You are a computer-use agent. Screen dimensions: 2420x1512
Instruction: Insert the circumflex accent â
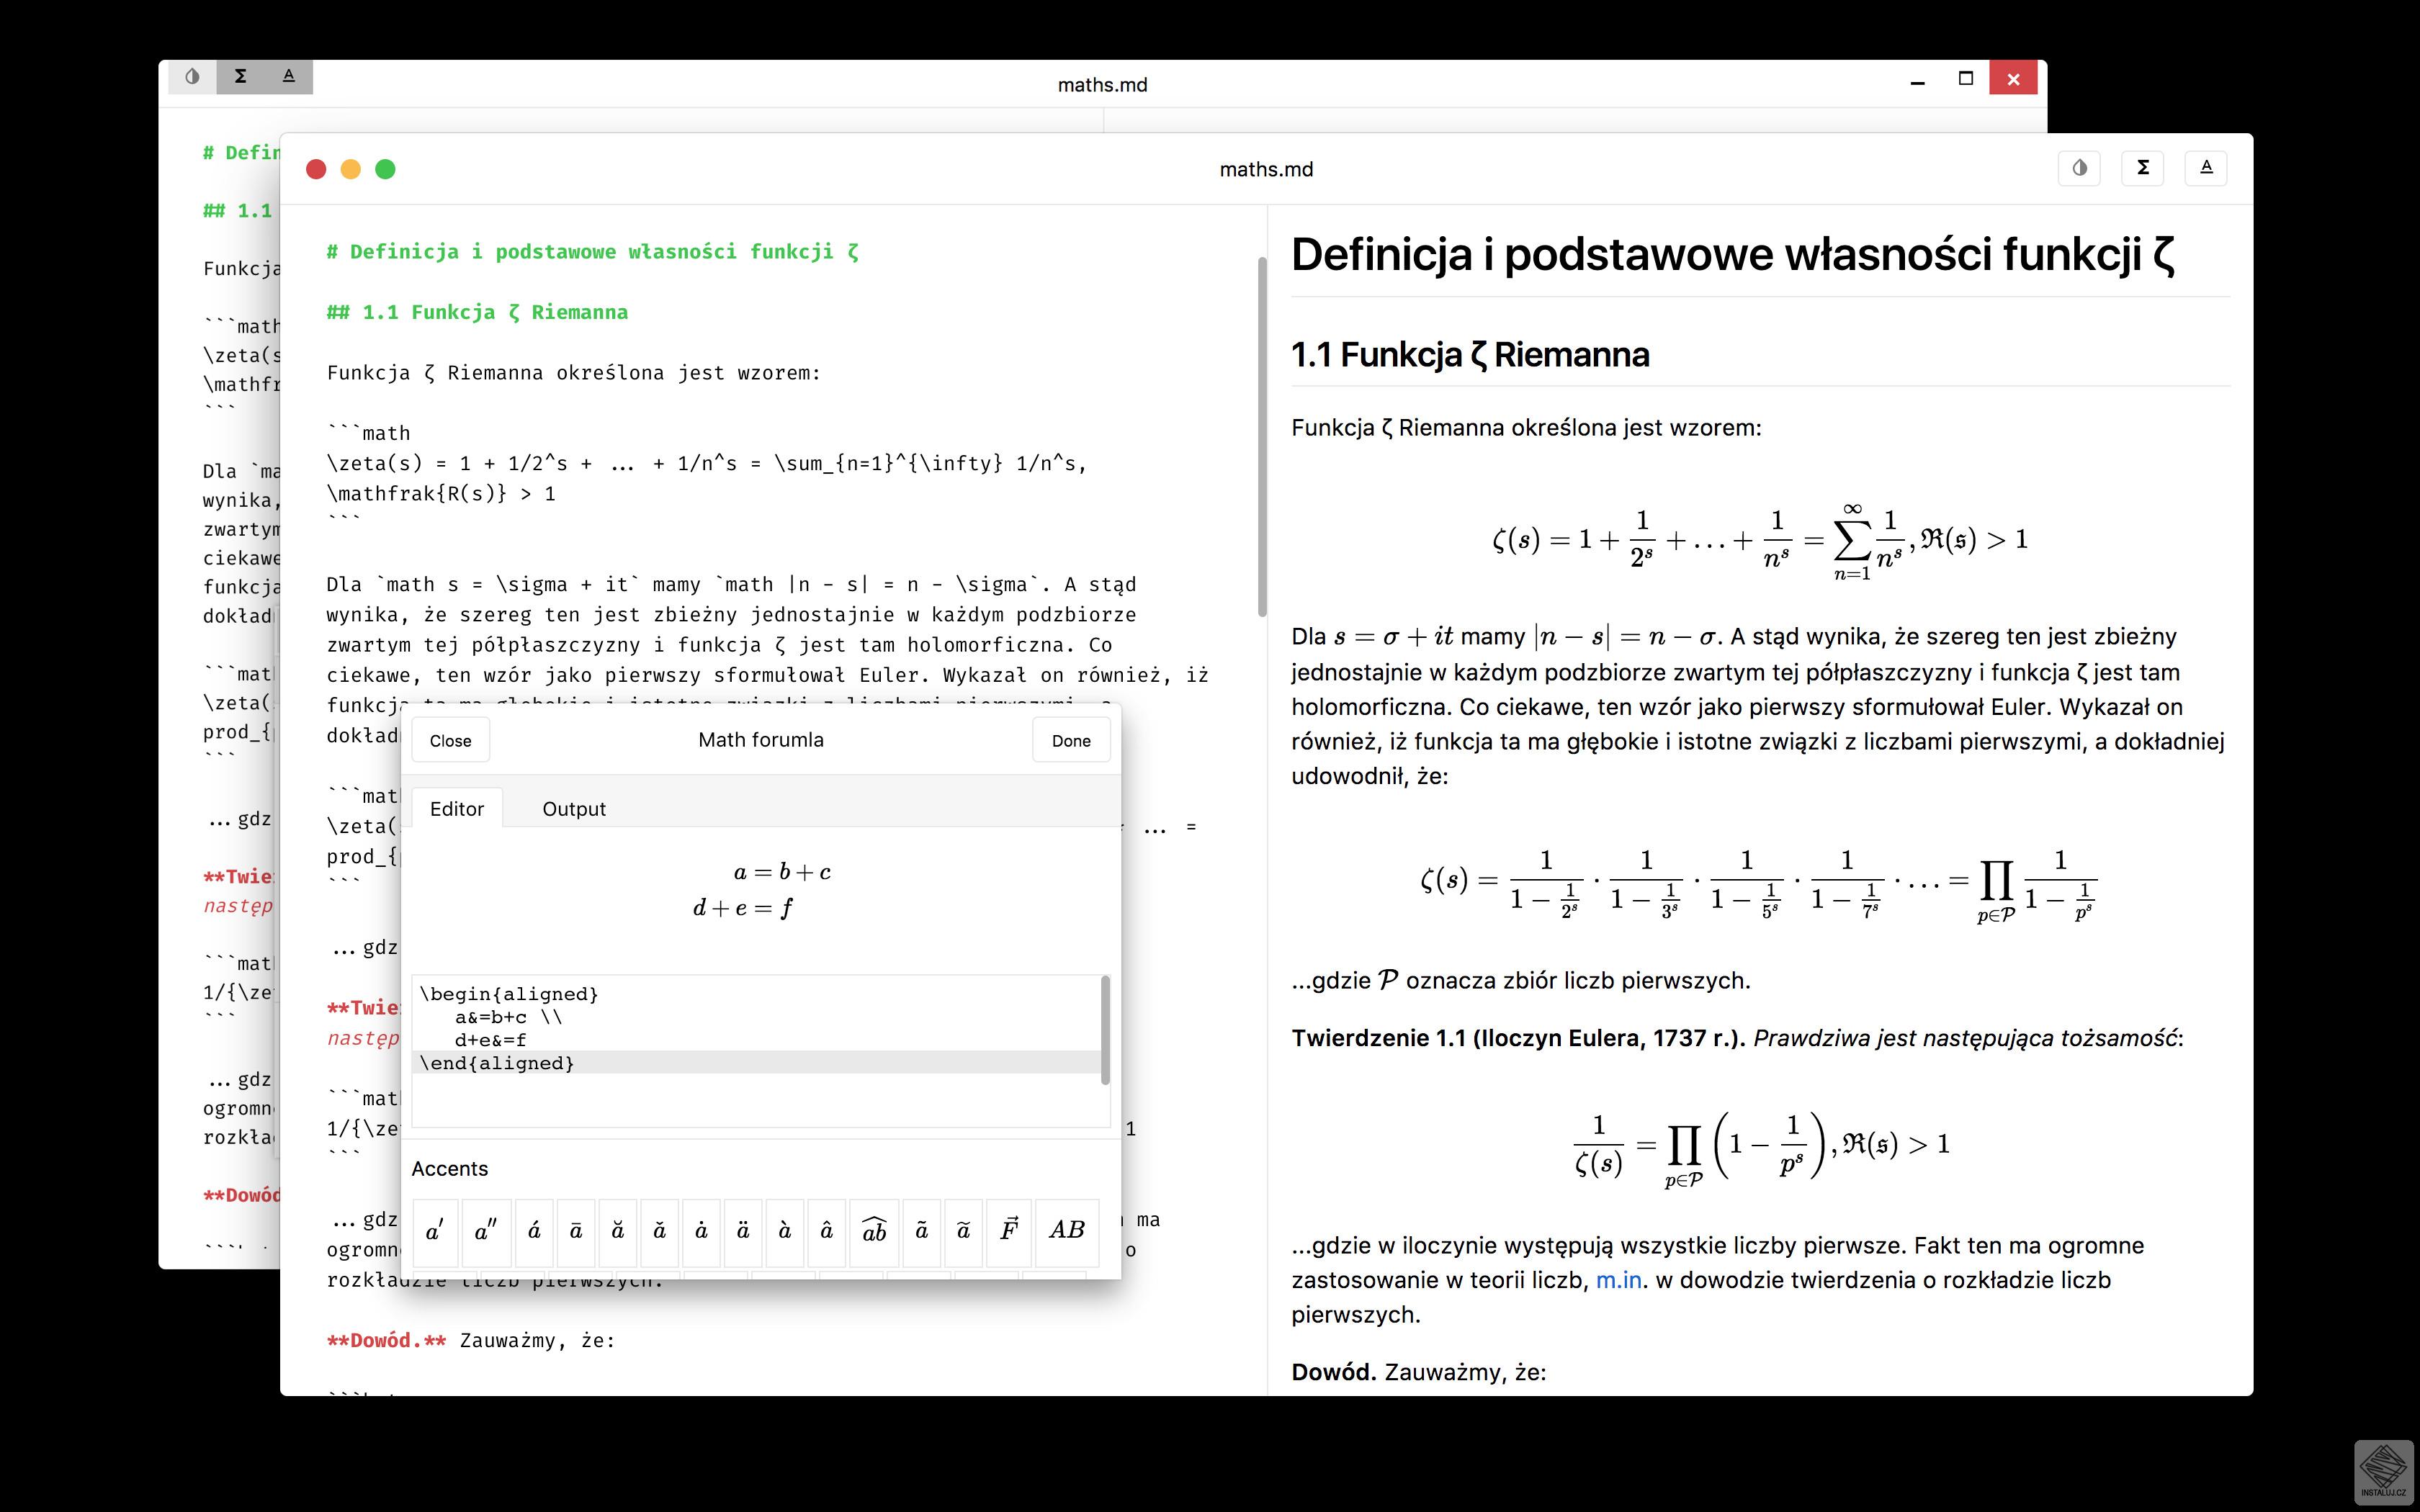[827, 1232]
